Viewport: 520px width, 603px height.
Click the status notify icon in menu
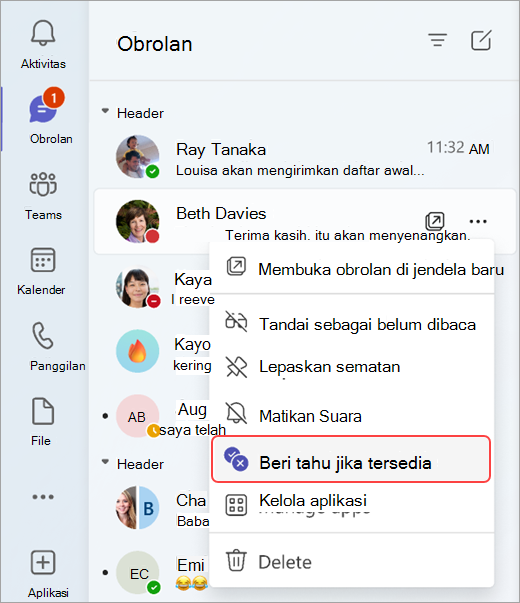tap(236, 459)
